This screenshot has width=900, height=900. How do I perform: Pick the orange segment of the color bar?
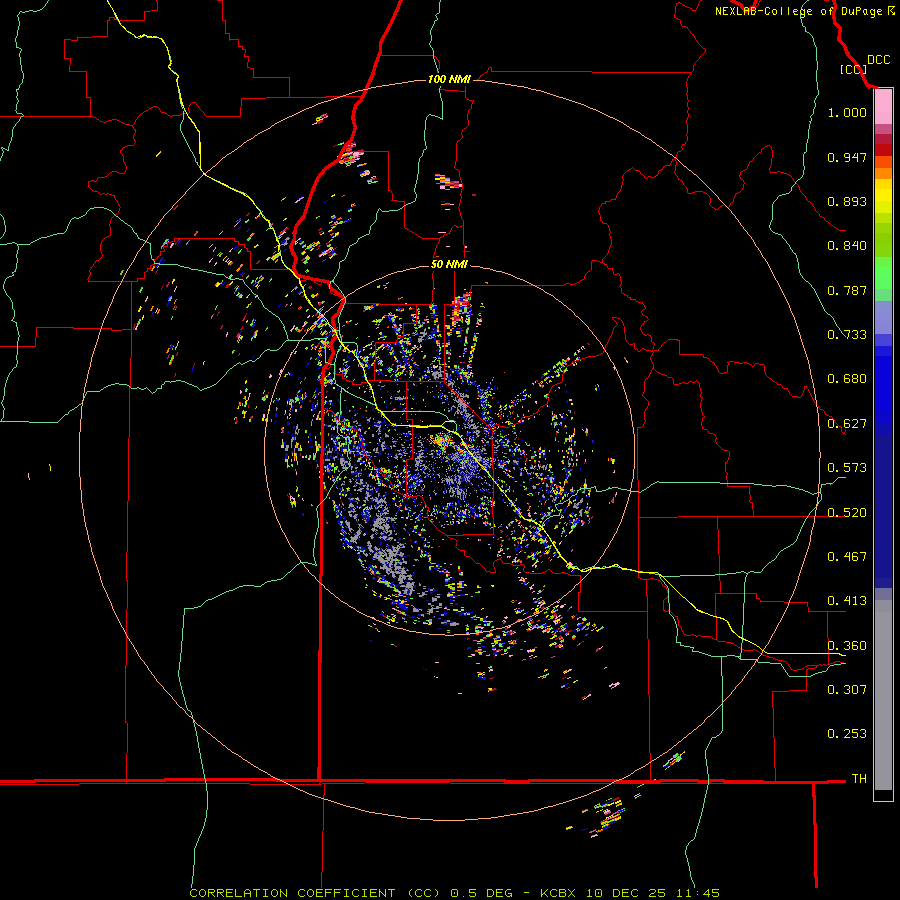883,173
